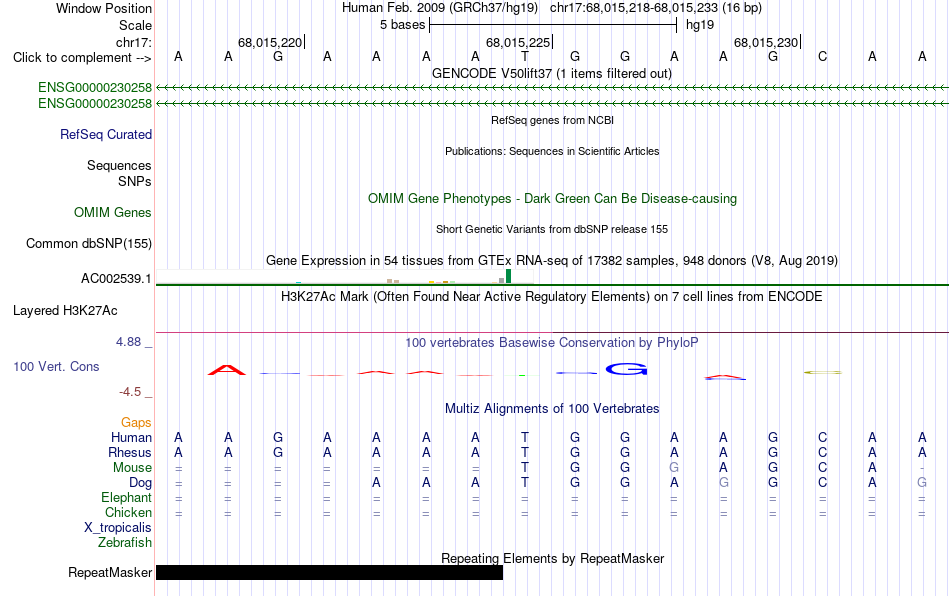This screenshot has height=596, width=950.
Task: Open the Layered H3K27Ac track label
Action: (65, 311)
